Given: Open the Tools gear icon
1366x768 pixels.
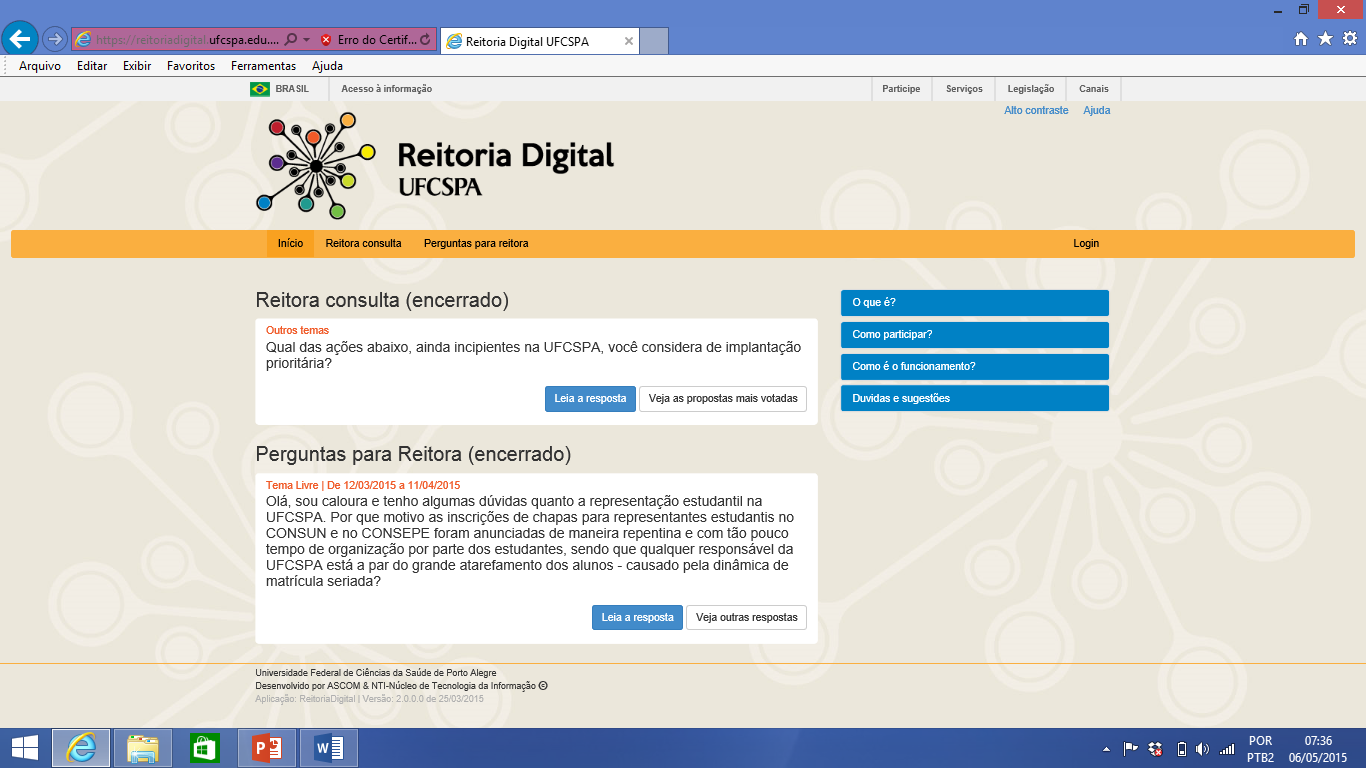Looking at the screenshot, I should [1349, 38].
